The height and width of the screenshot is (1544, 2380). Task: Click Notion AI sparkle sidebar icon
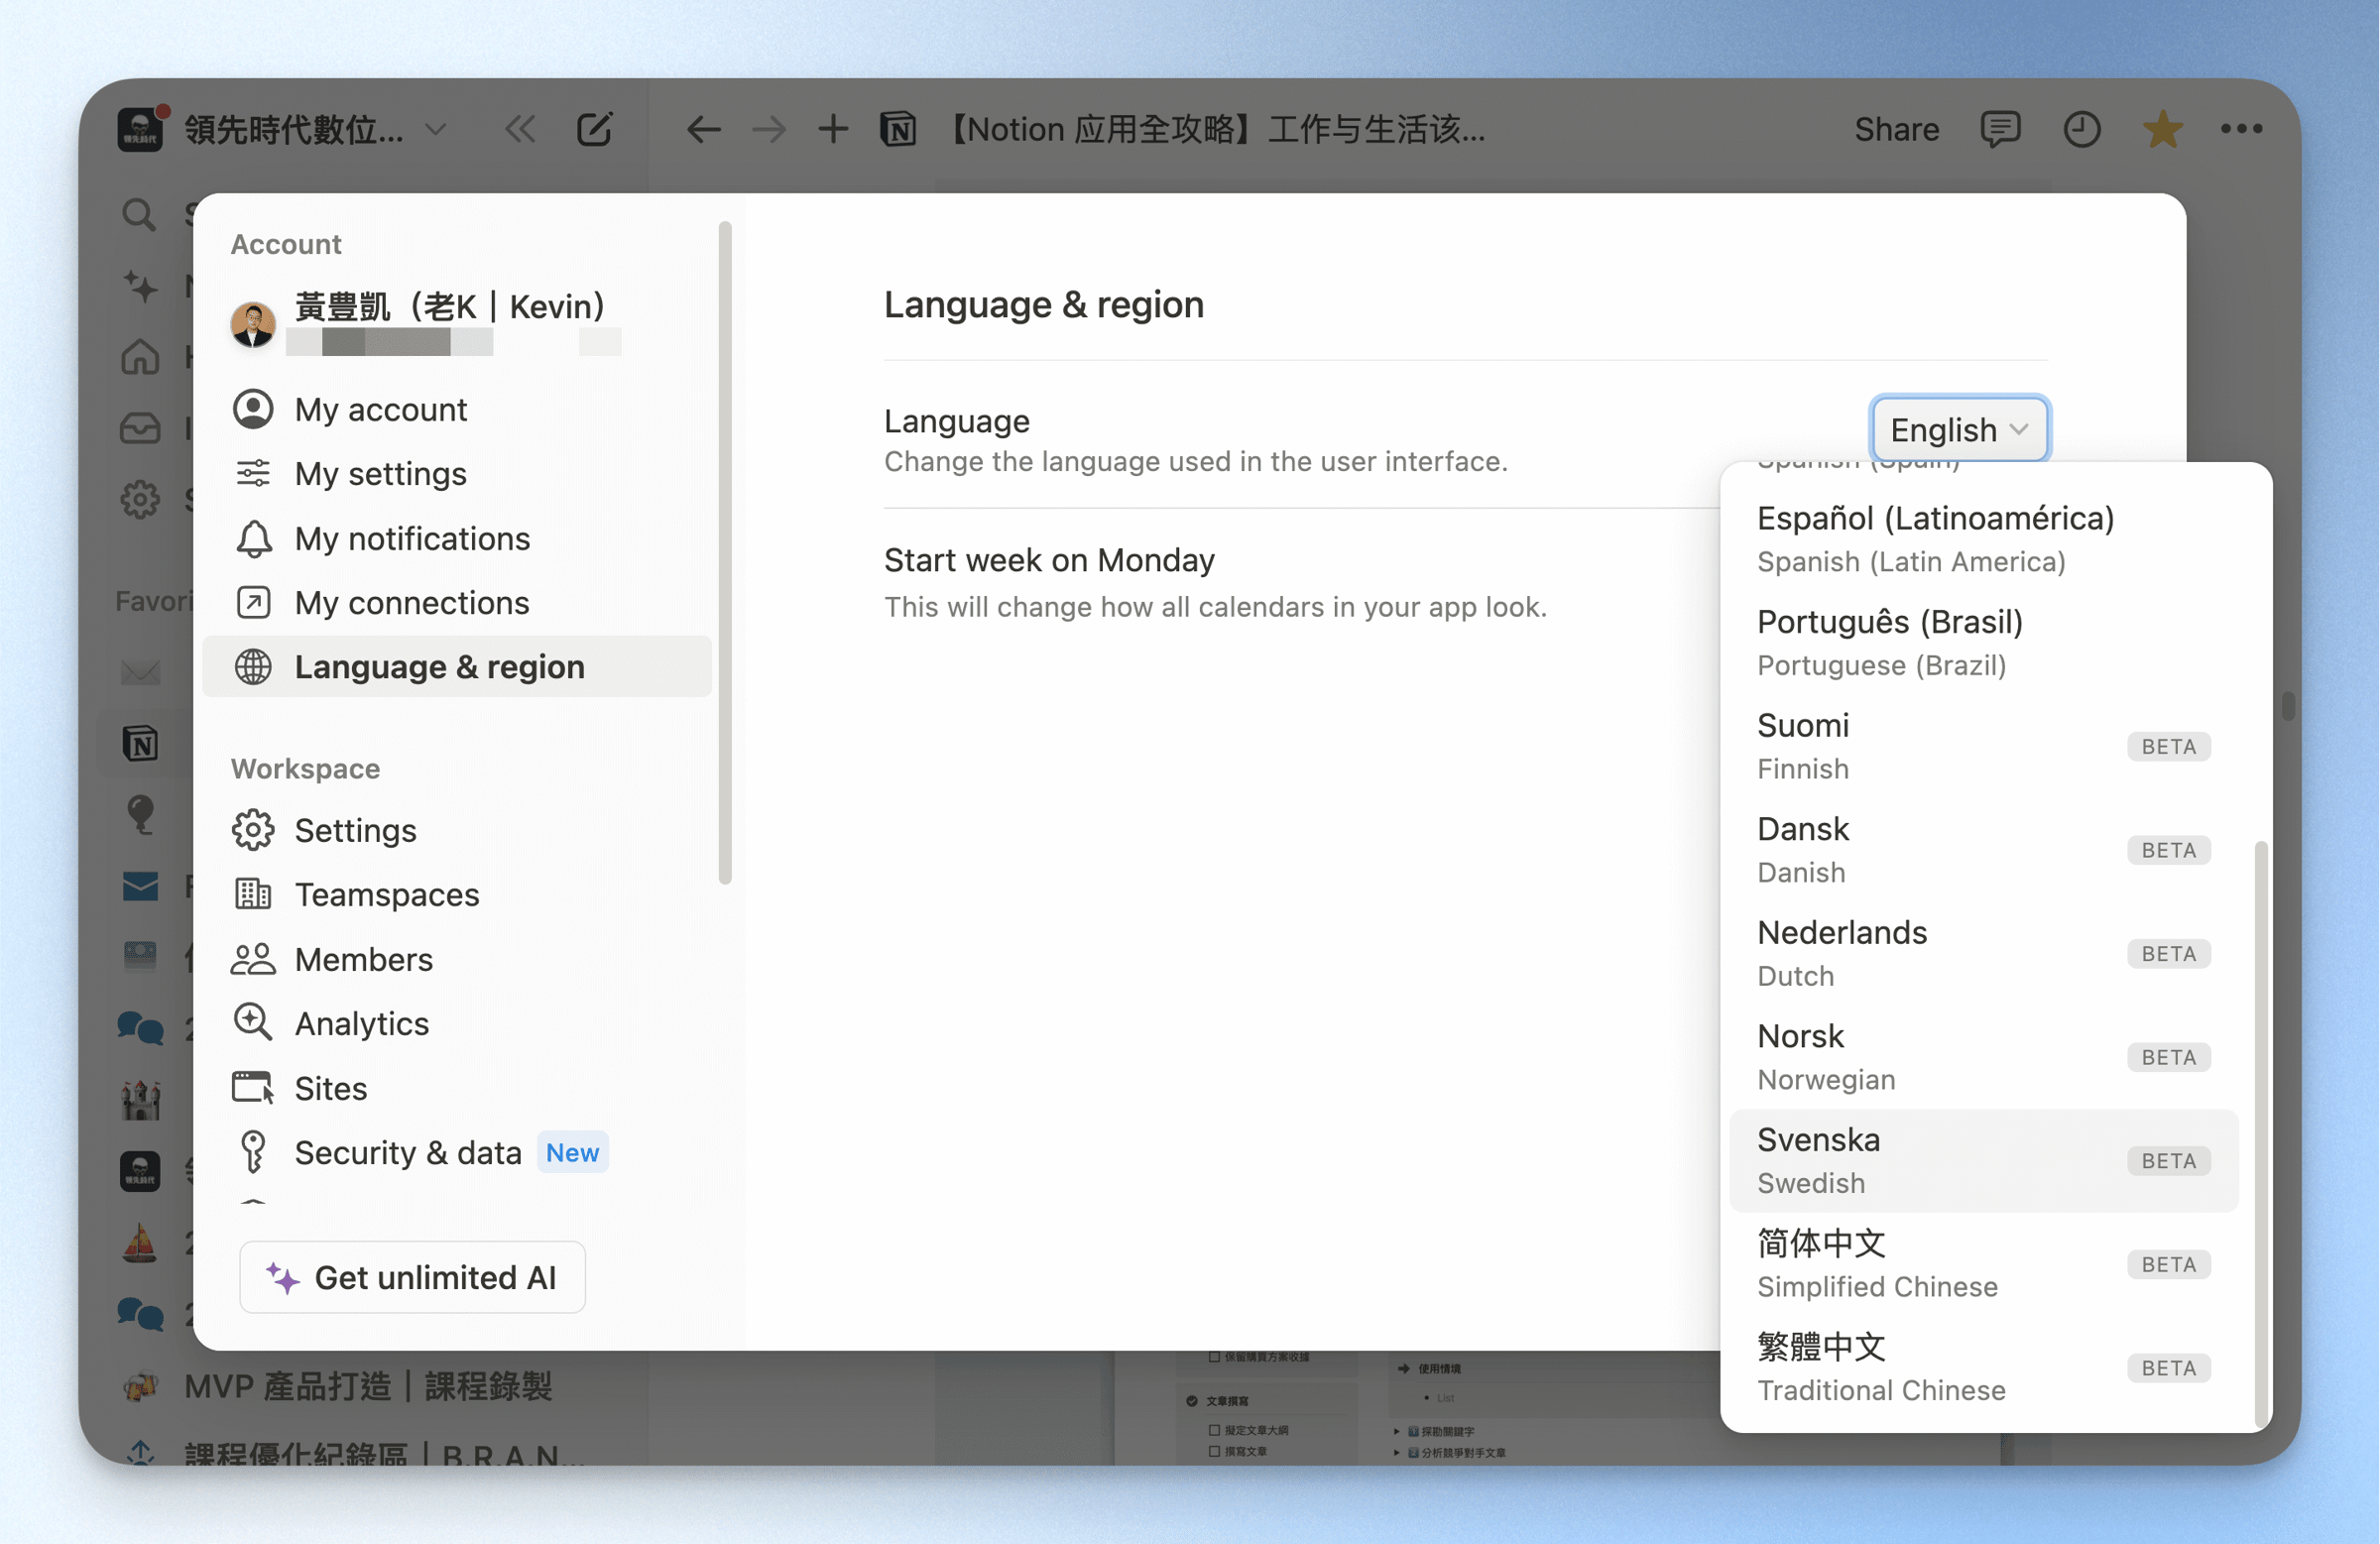[141, 286]
